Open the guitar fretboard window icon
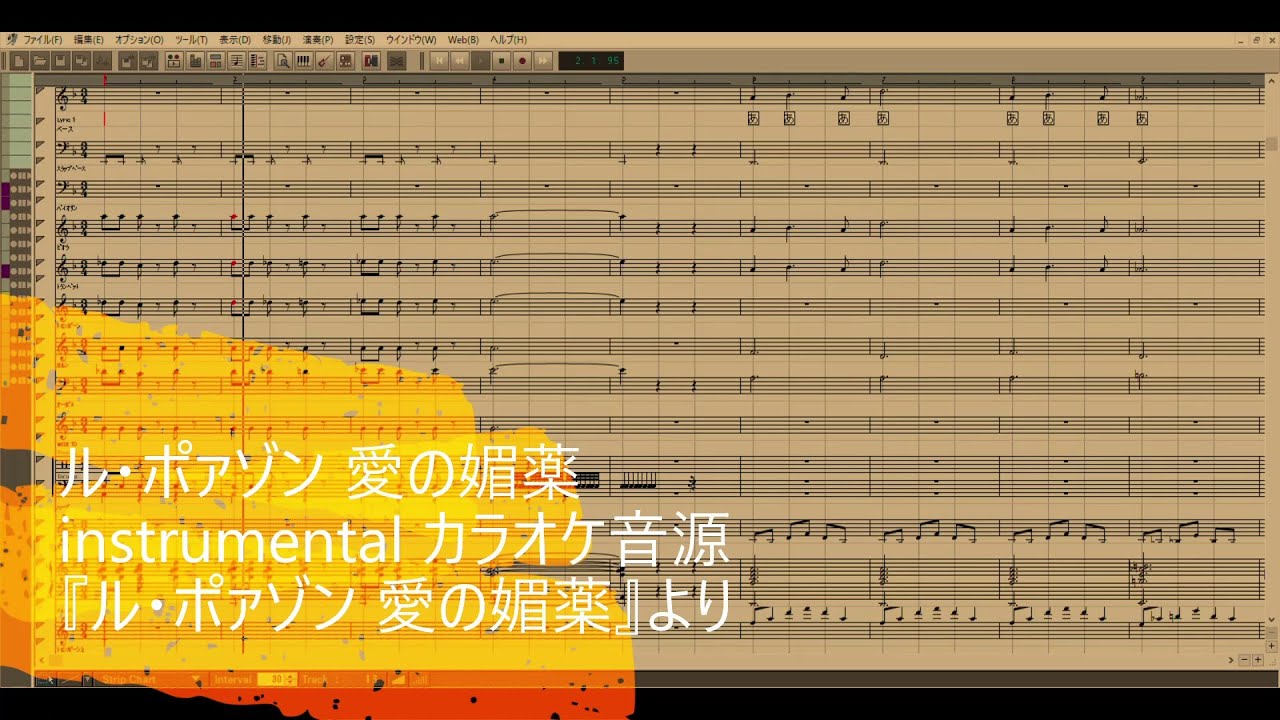The width and height of the screenshot is (1280, 720). (324, 61)
